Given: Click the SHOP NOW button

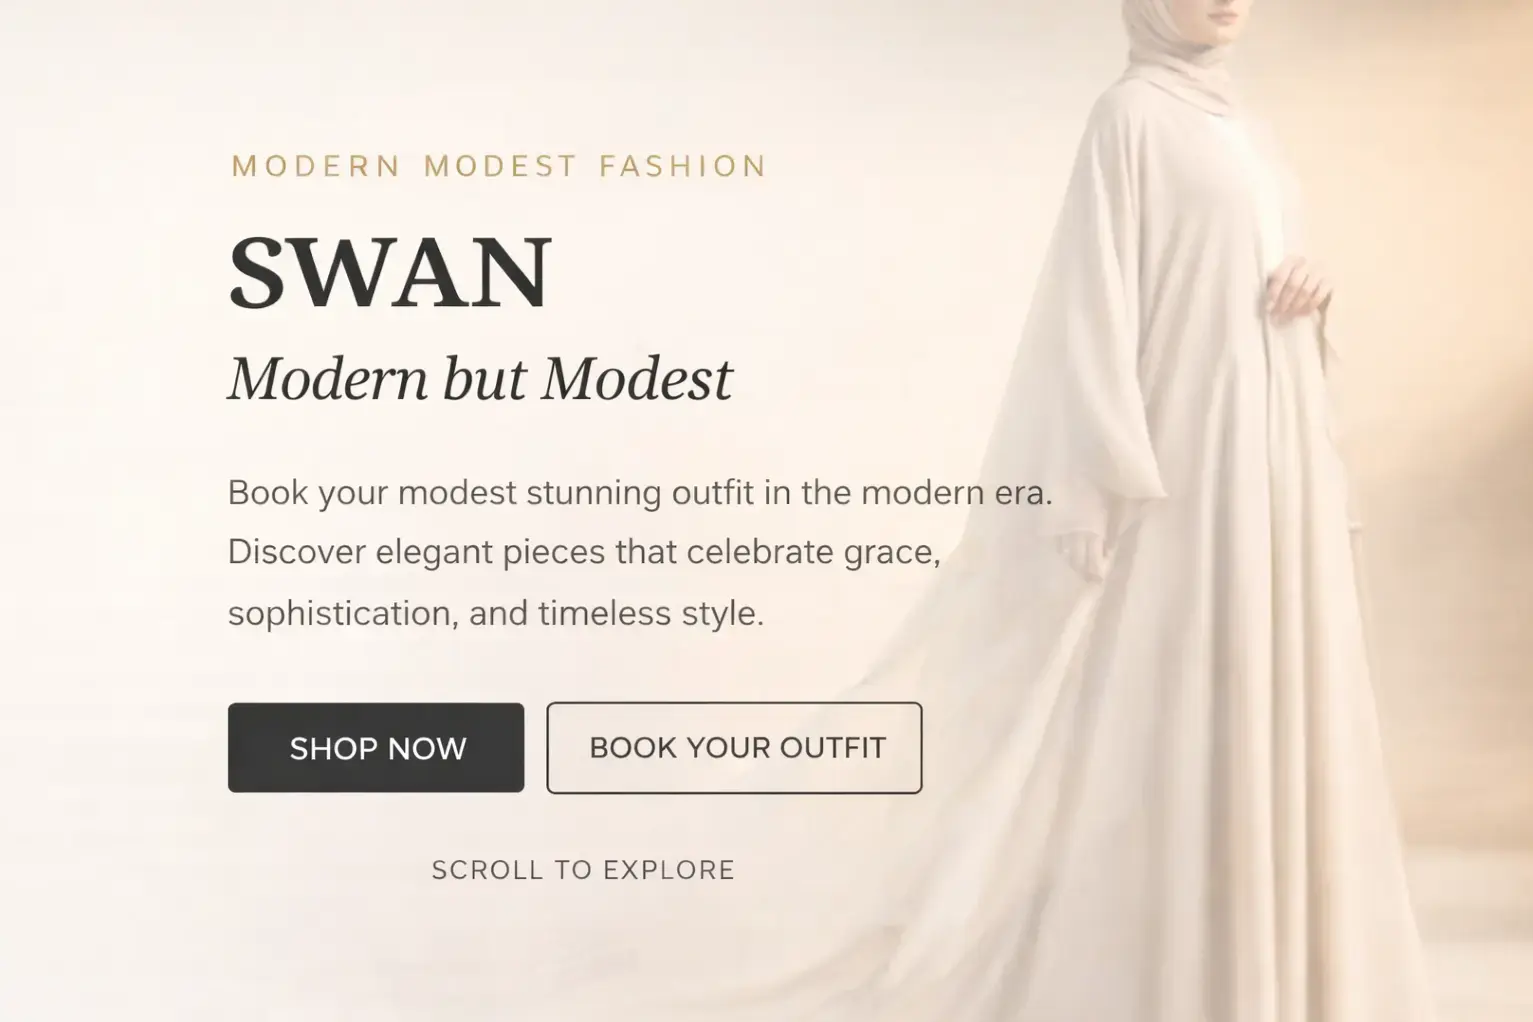Looking at the screenshot, I should (376, 748).
